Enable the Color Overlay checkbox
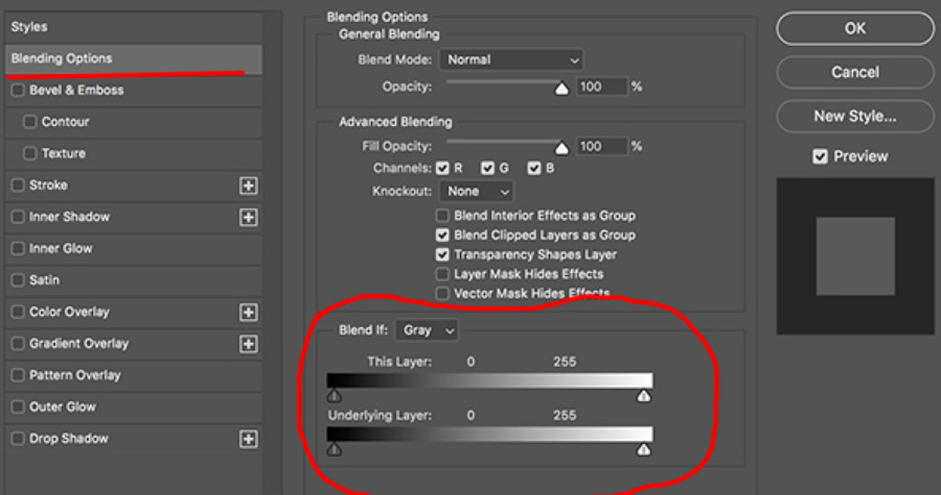Screen dimensions: 941x495 [18, 312]
